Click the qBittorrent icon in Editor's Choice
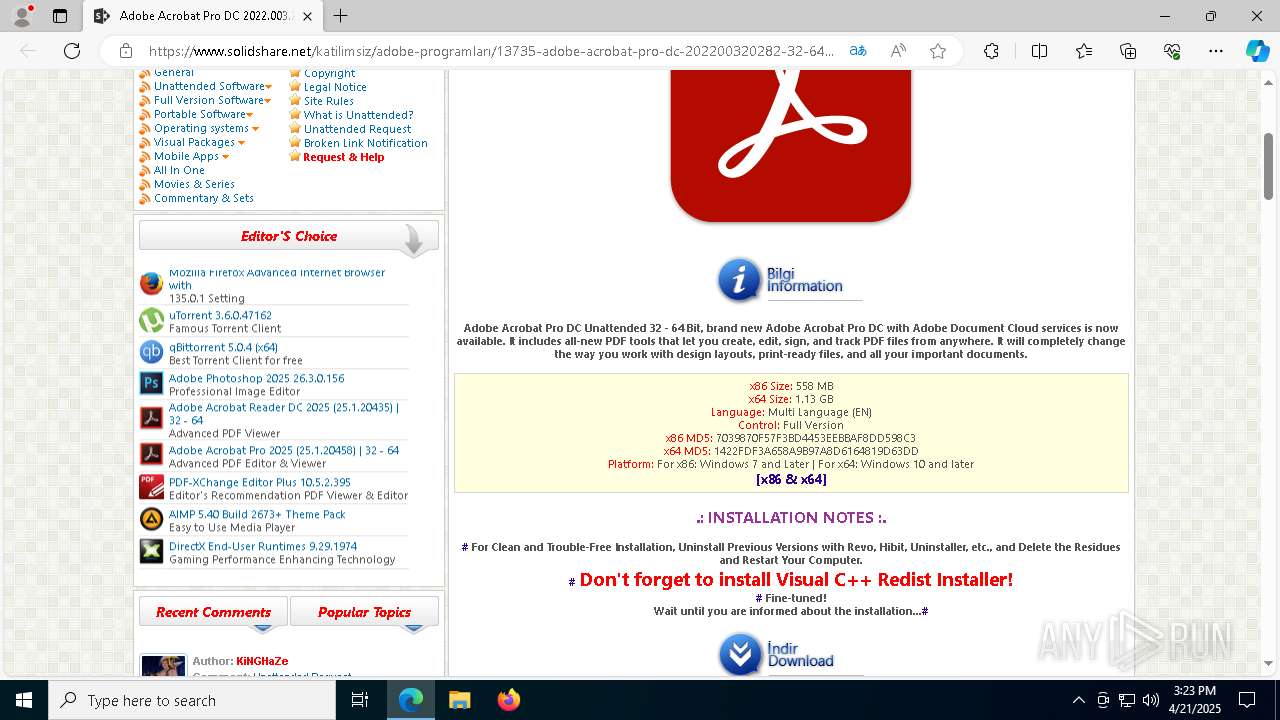1280x720 pixels. [151, 352]
